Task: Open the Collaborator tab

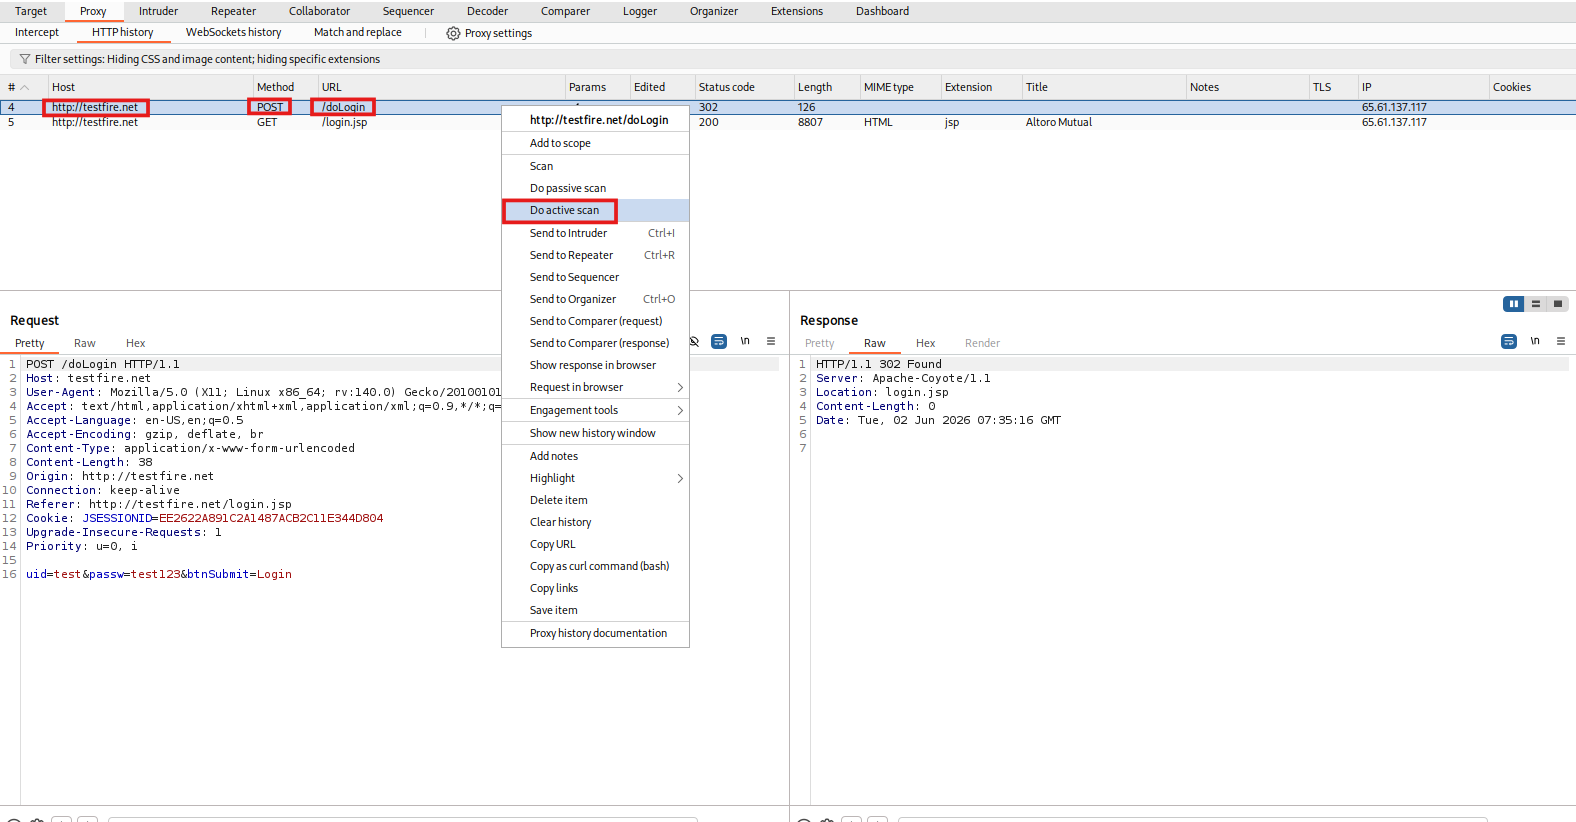Action: point(319,11)
